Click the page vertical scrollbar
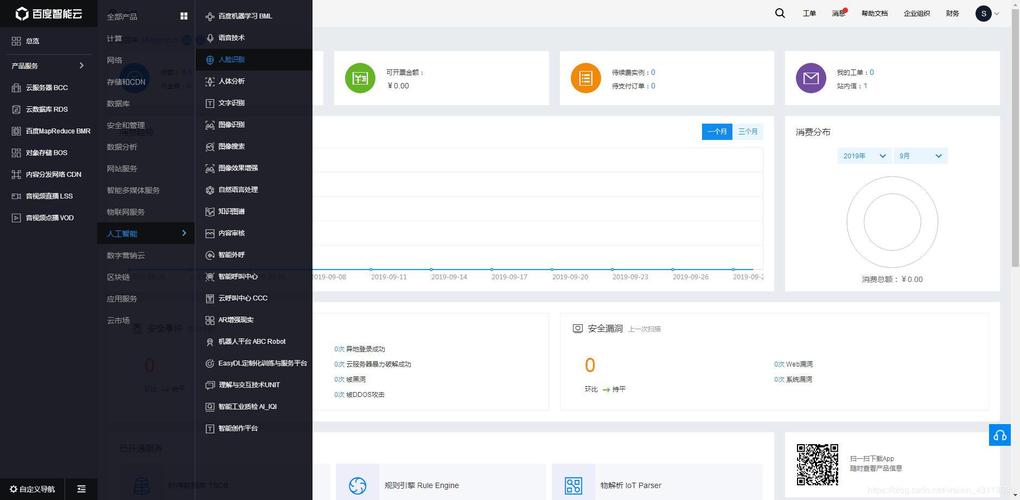 pyautogui.click(x=1015, y=137)
